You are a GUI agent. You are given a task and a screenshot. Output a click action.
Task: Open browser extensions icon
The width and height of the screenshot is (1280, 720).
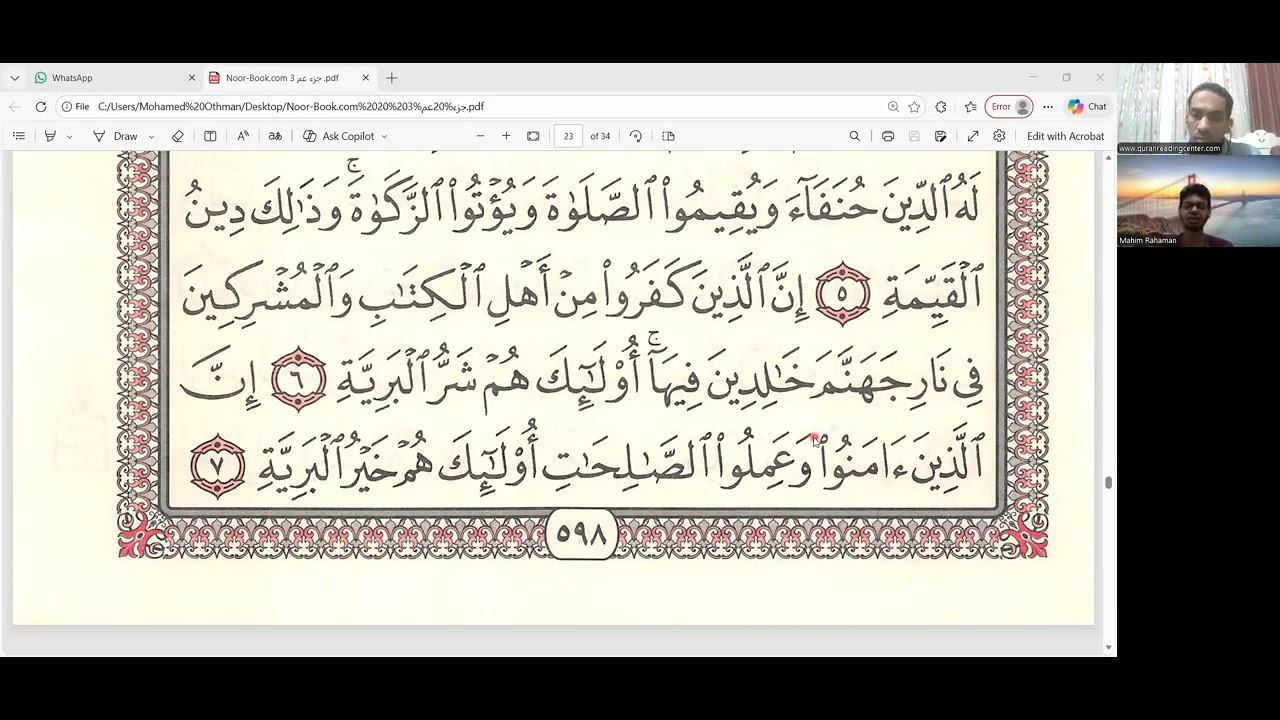tap(941, 106)
